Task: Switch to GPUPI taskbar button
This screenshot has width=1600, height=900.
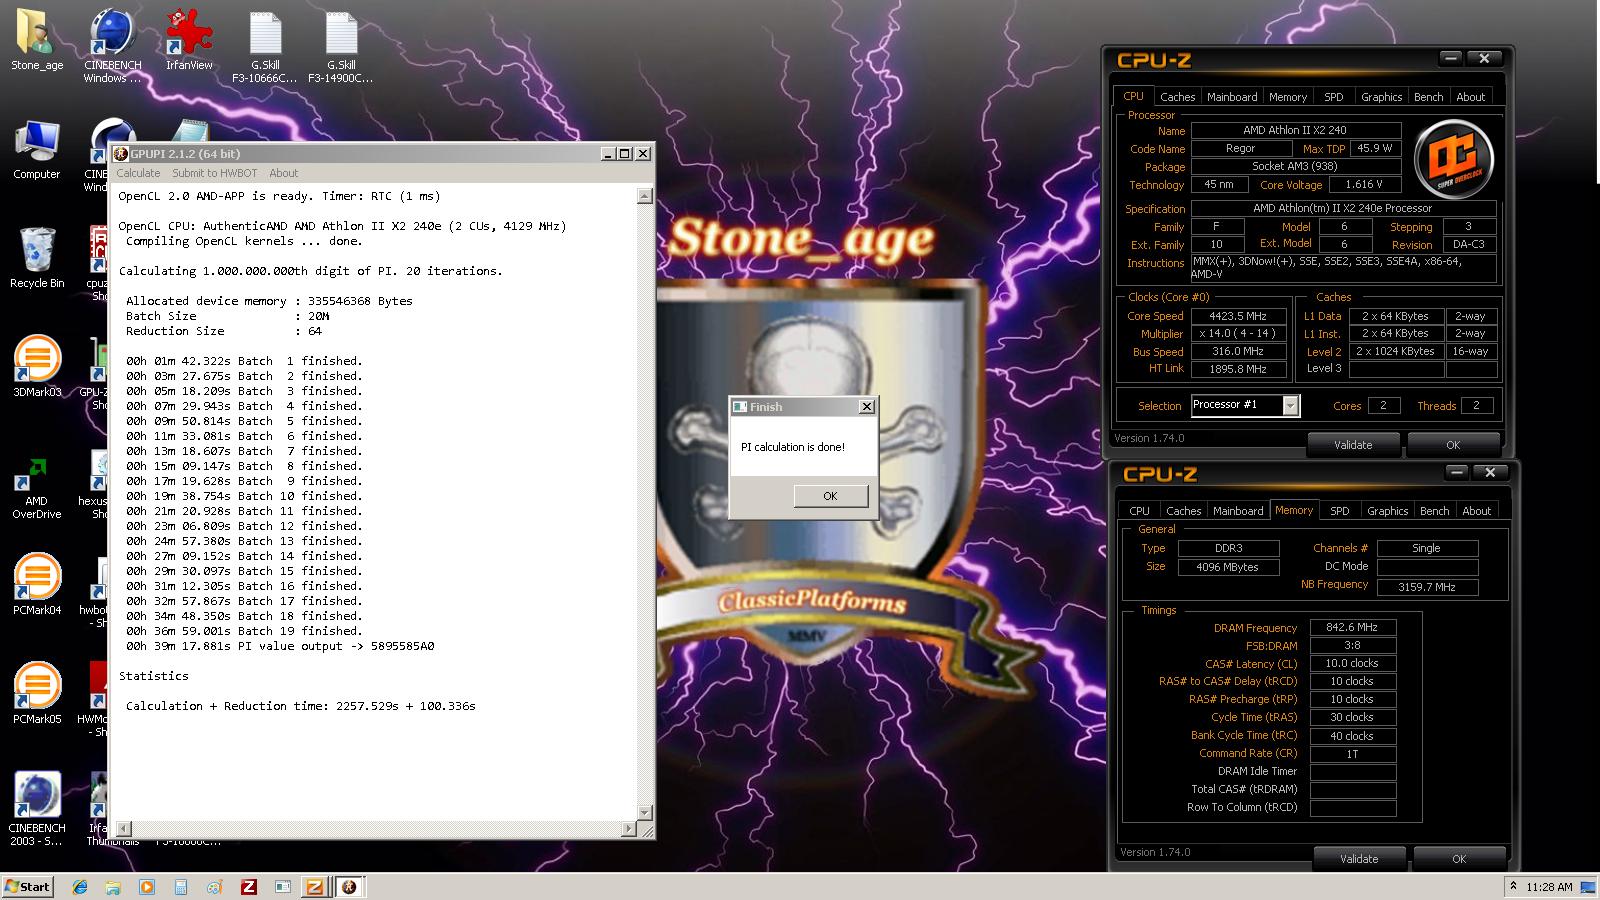Action: (x=349, y=887)
